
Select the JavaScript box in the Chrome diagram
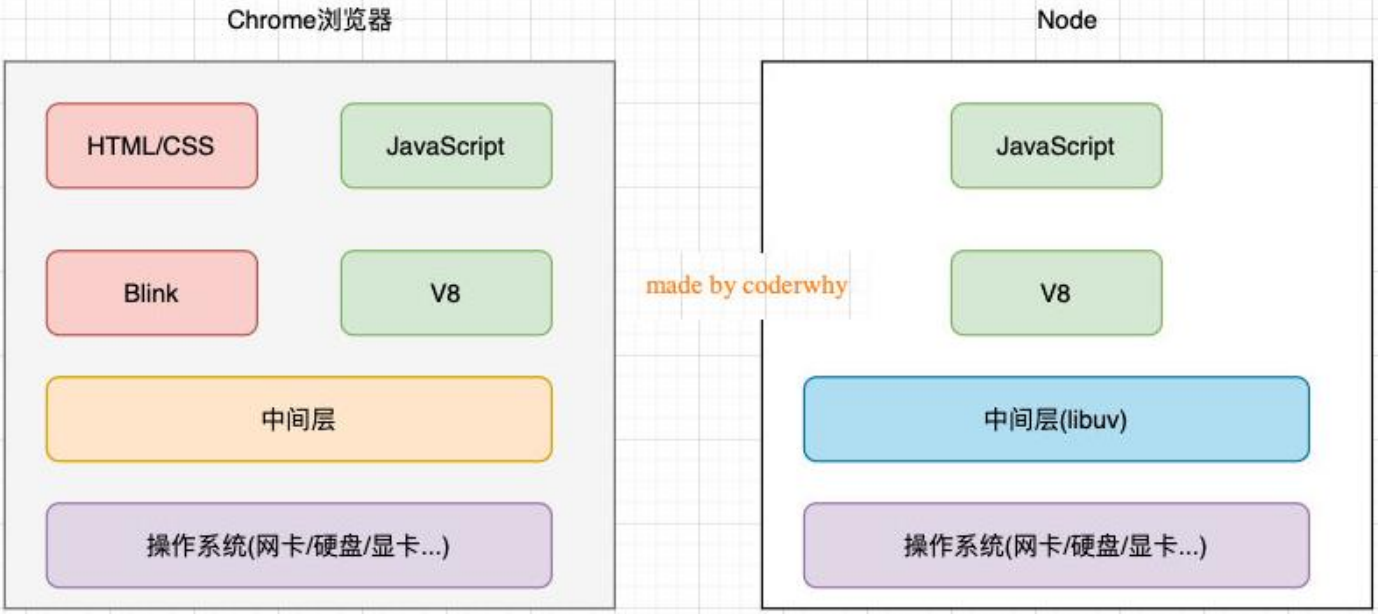click(x=446, y=146)
